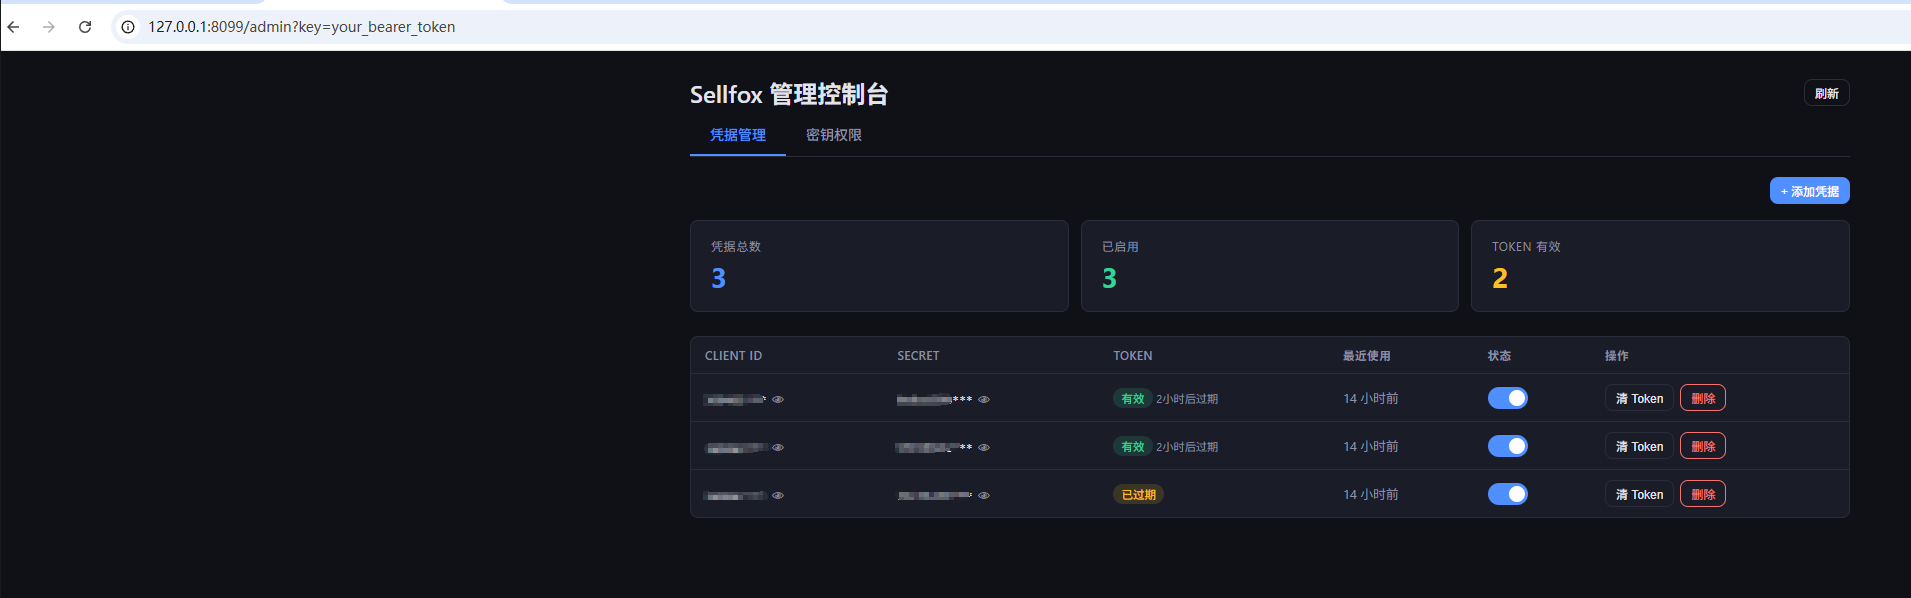
Task: Click the Sellfox 管理控制台 heading
Action: click(x=789, y=94)
